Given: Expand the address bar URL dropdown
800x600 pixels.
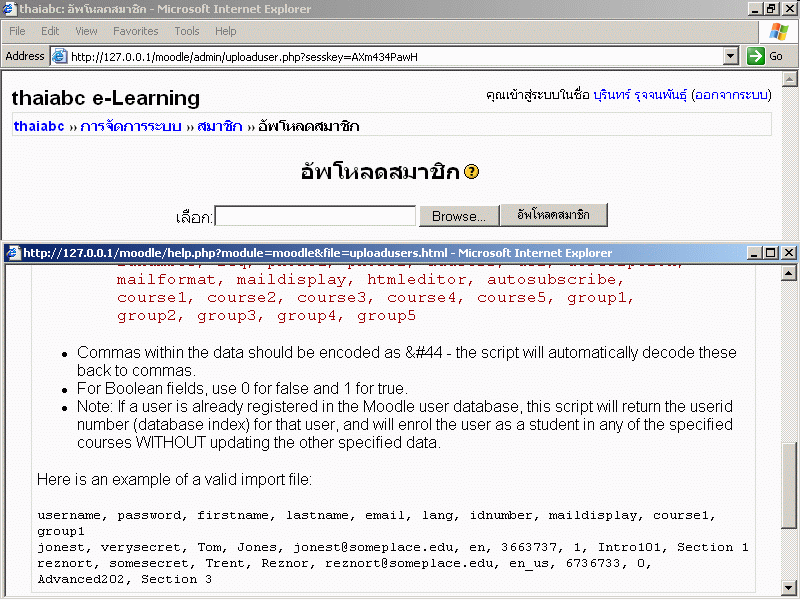Looking at the screenshot, I should click(x=730, y=57).
